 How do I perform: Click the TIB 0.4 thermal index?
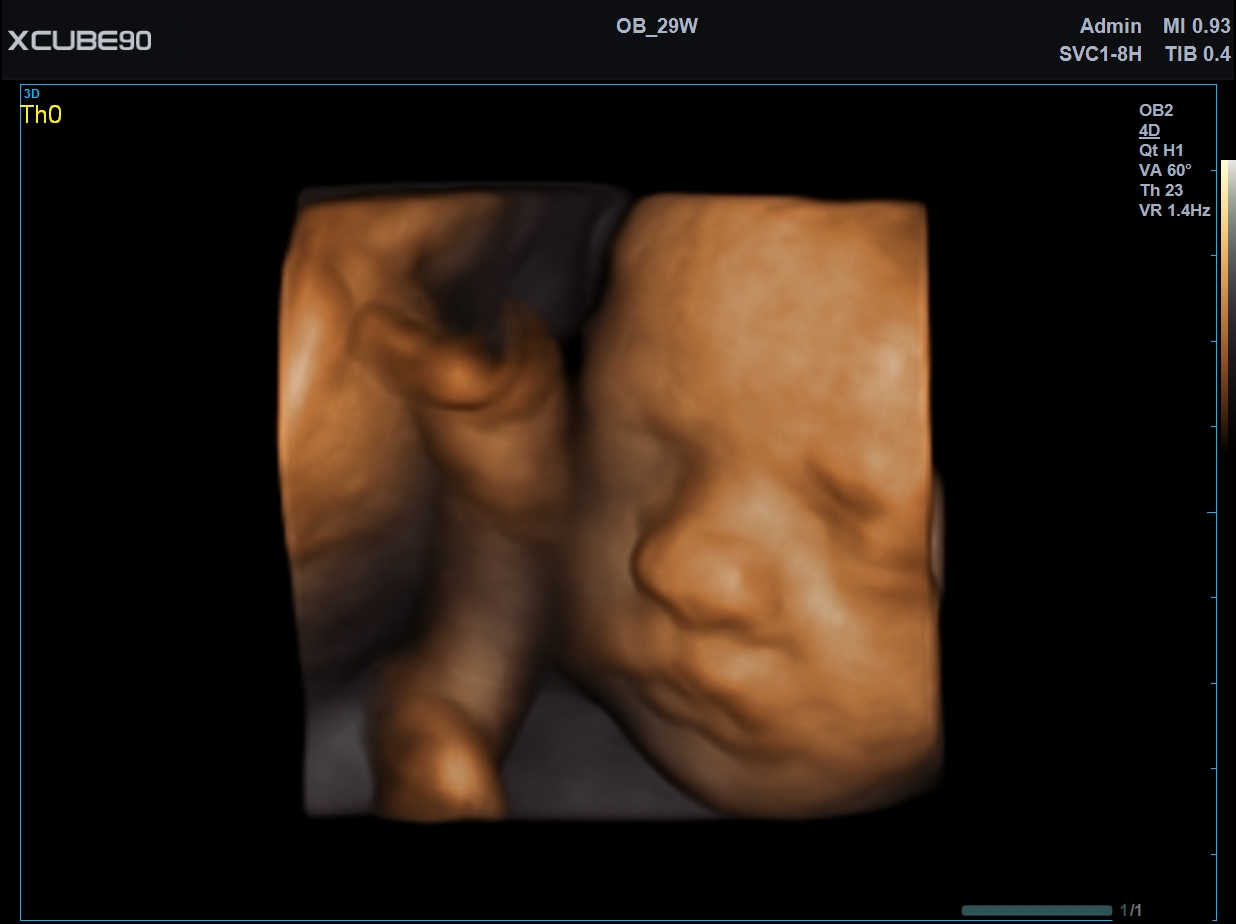click(x=1197, y=55)
